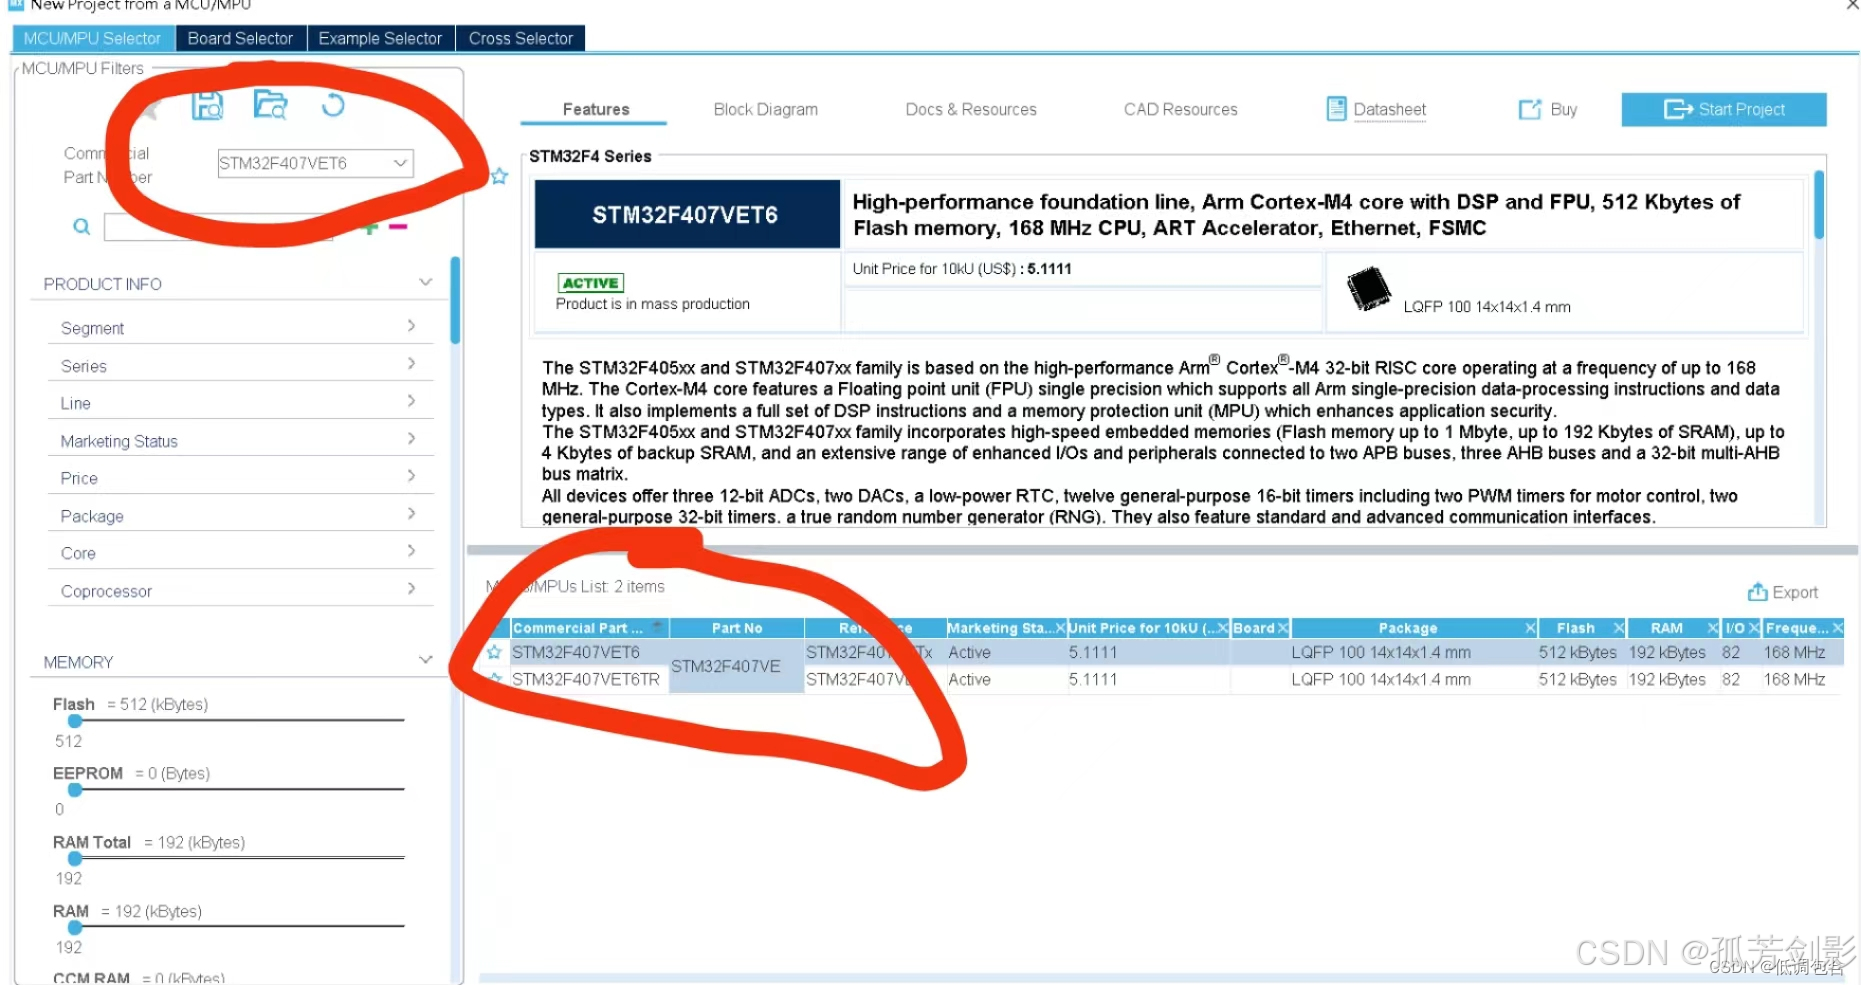Image resolution: width=1861 pixels, height=985 pixels.
Task: Remove the Frequency column via its X
Action: coord(1837,628)
